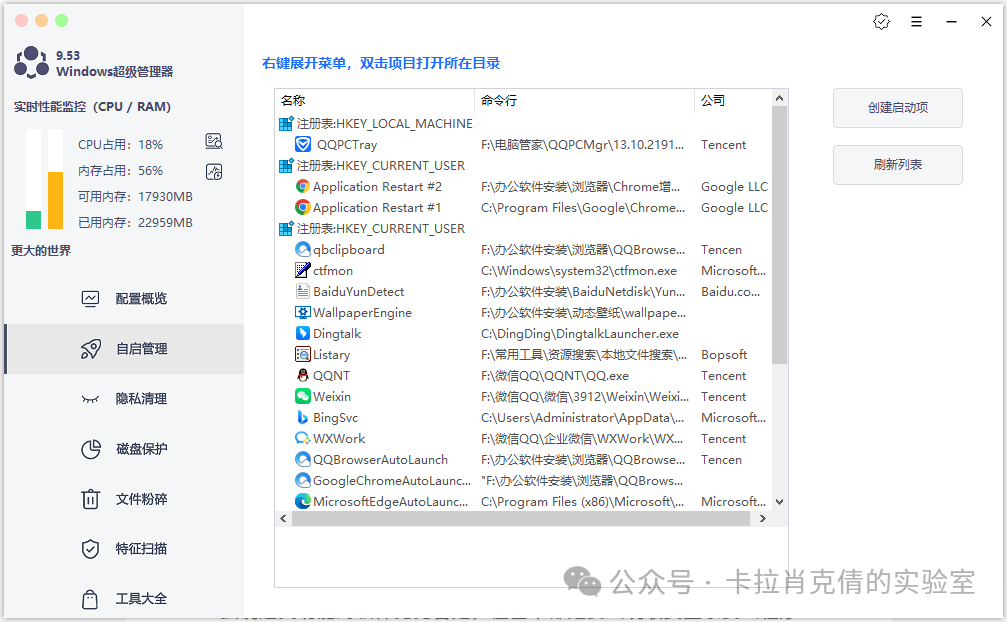Screen dimensions: 1007x622
Task: Click the WallpaperEngine item icon
Action: [x=303, y=313]
